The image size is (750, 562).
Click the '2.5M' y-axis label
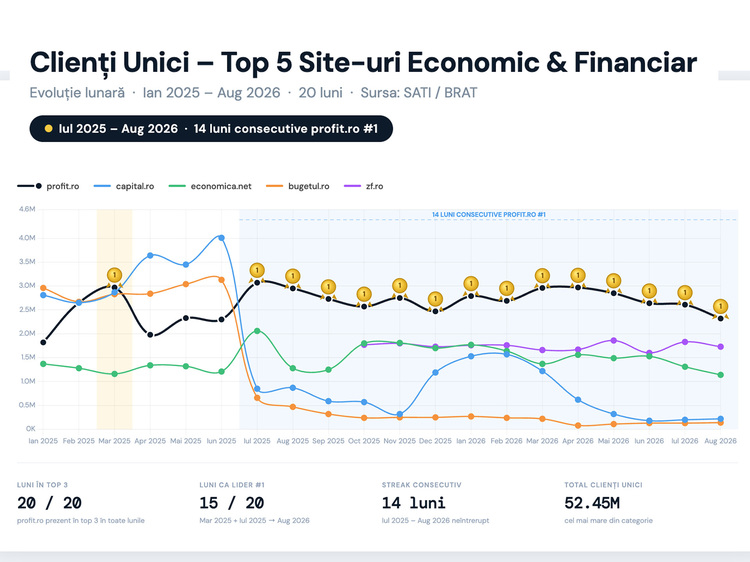pyautogui.click(x=27, y=309)
